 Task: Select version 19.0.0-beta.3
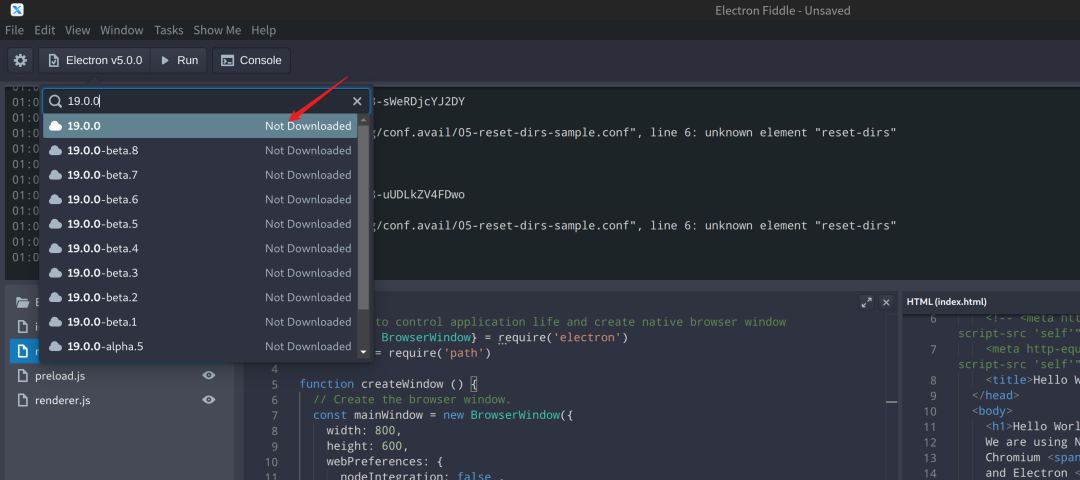click(200, 273)
